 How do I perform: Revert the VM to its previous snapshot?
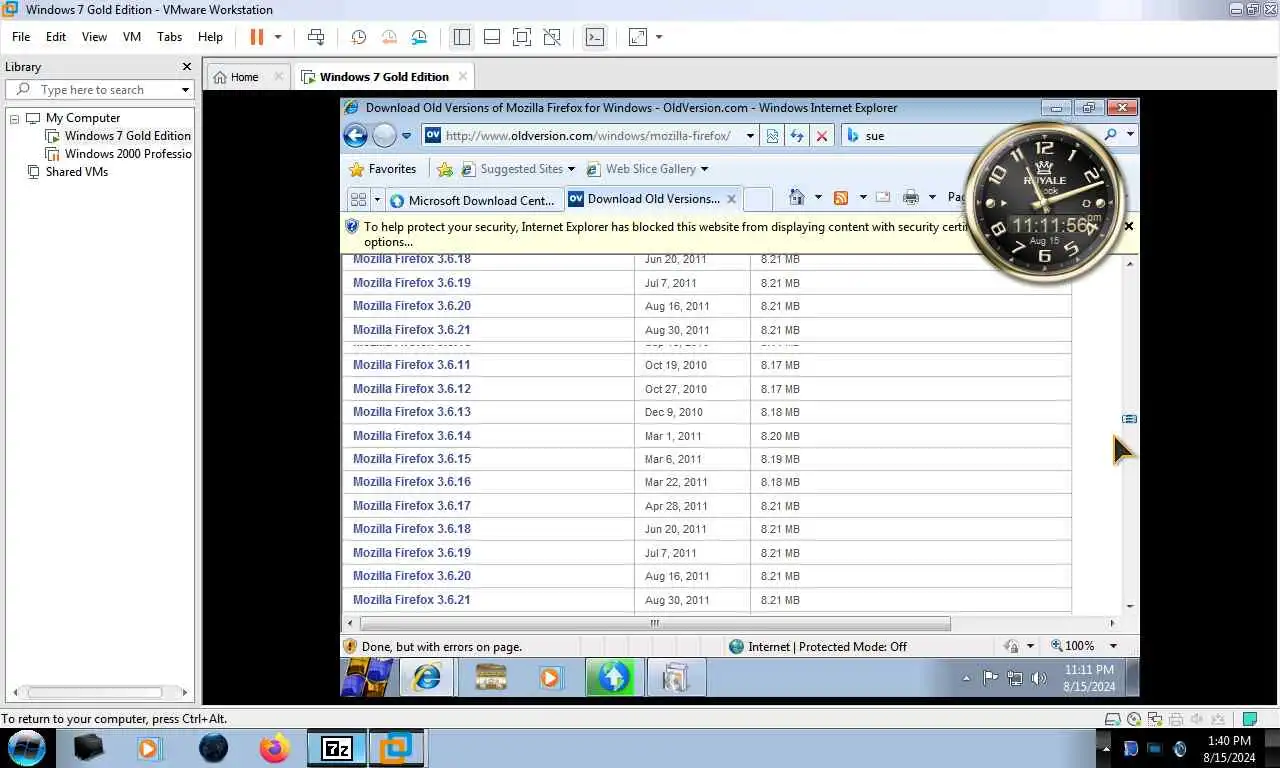[389, 37]
